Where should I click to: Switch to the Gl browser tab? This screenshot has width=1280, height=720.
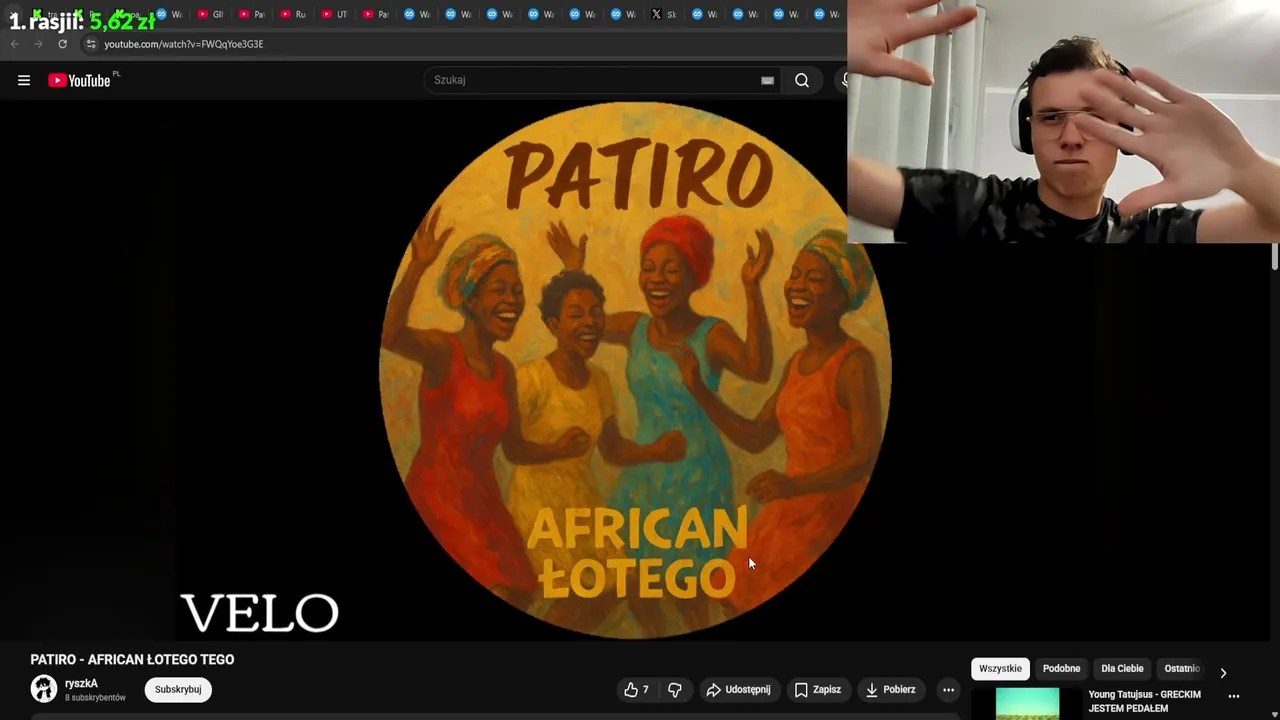(211, 14)
